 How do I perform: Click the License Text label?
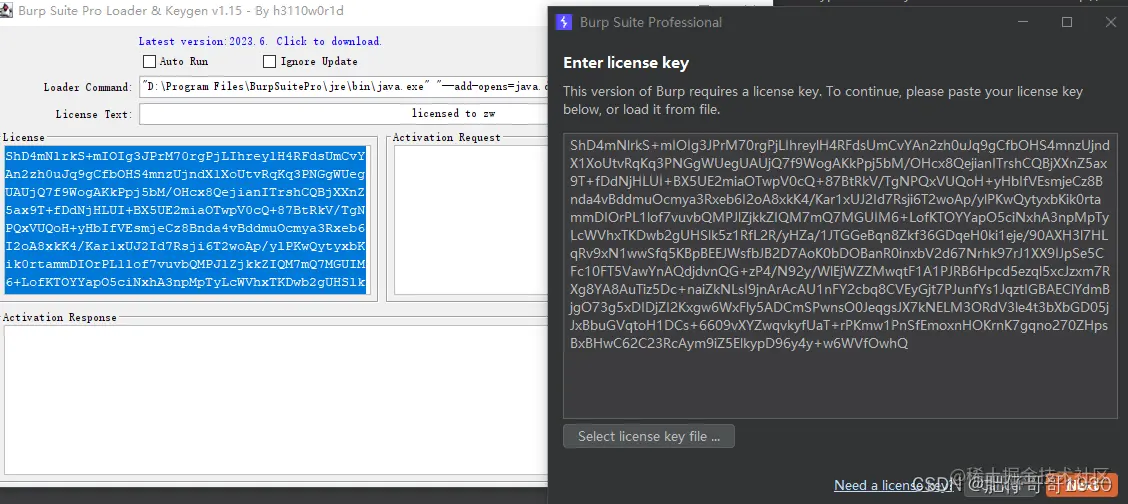coord(94,114)
